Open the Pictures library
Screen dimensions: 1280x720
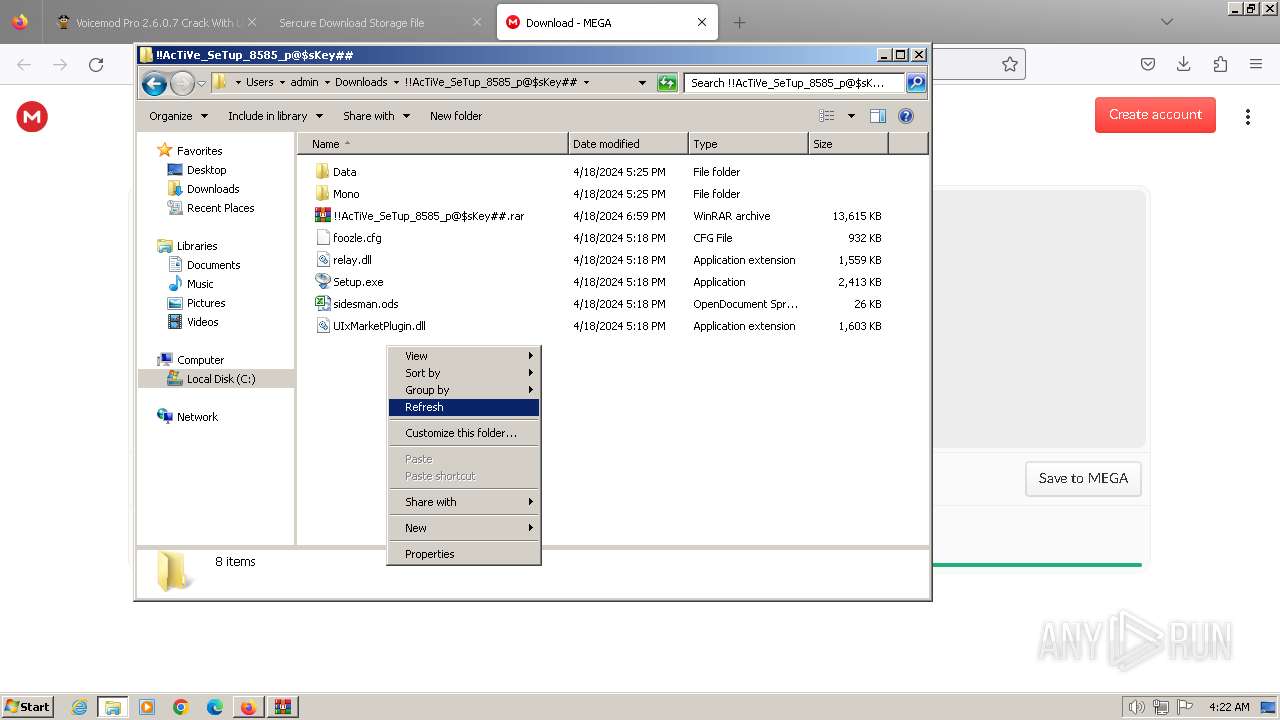click(206, 303)
